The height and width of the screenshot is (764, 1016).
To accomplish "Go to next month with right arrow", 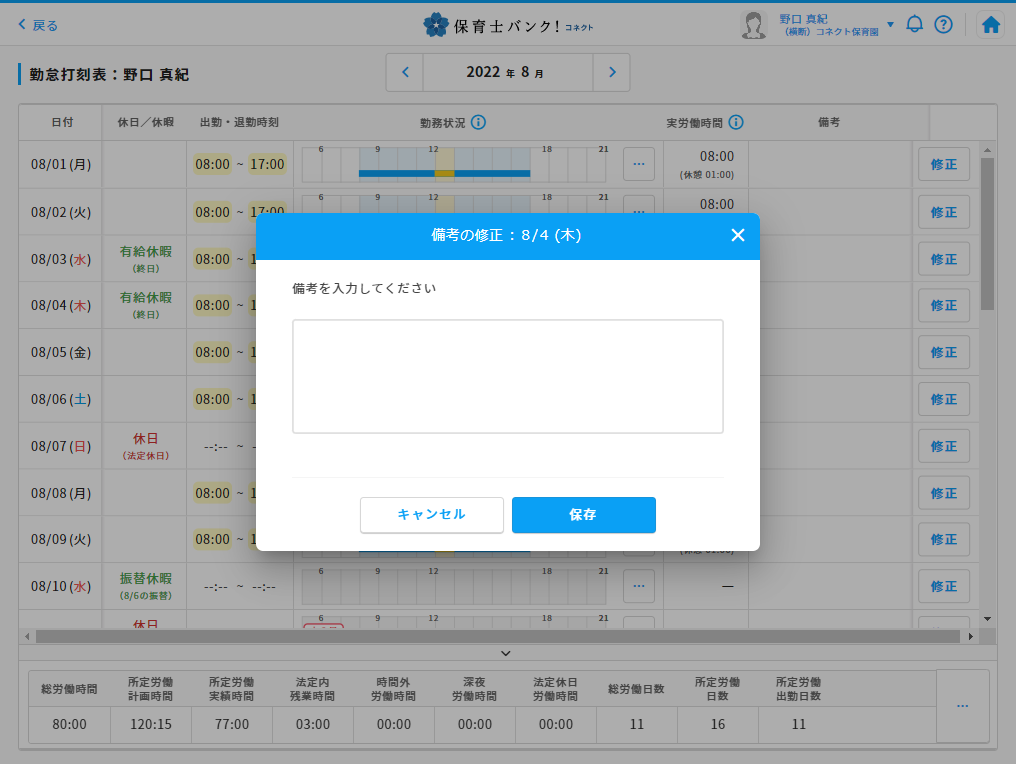I will [612, 72].
